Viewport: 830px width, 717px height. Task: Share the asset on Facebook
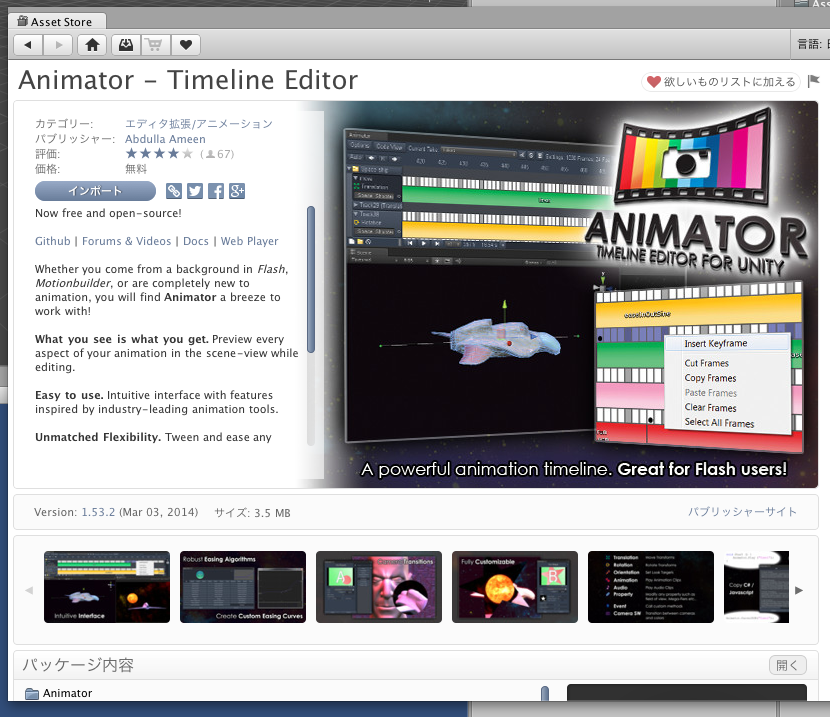(x=216, y=191)
